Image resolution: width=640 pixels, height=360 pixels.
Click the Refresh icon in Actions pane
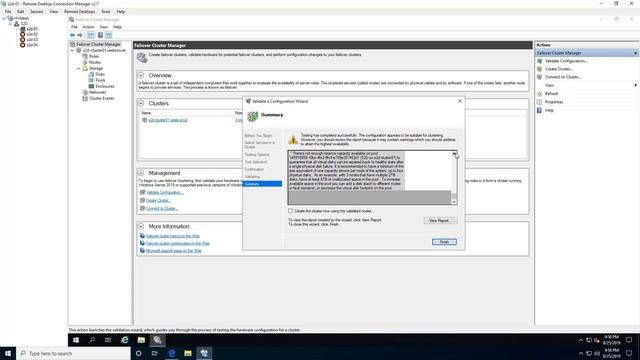point(540,93)
